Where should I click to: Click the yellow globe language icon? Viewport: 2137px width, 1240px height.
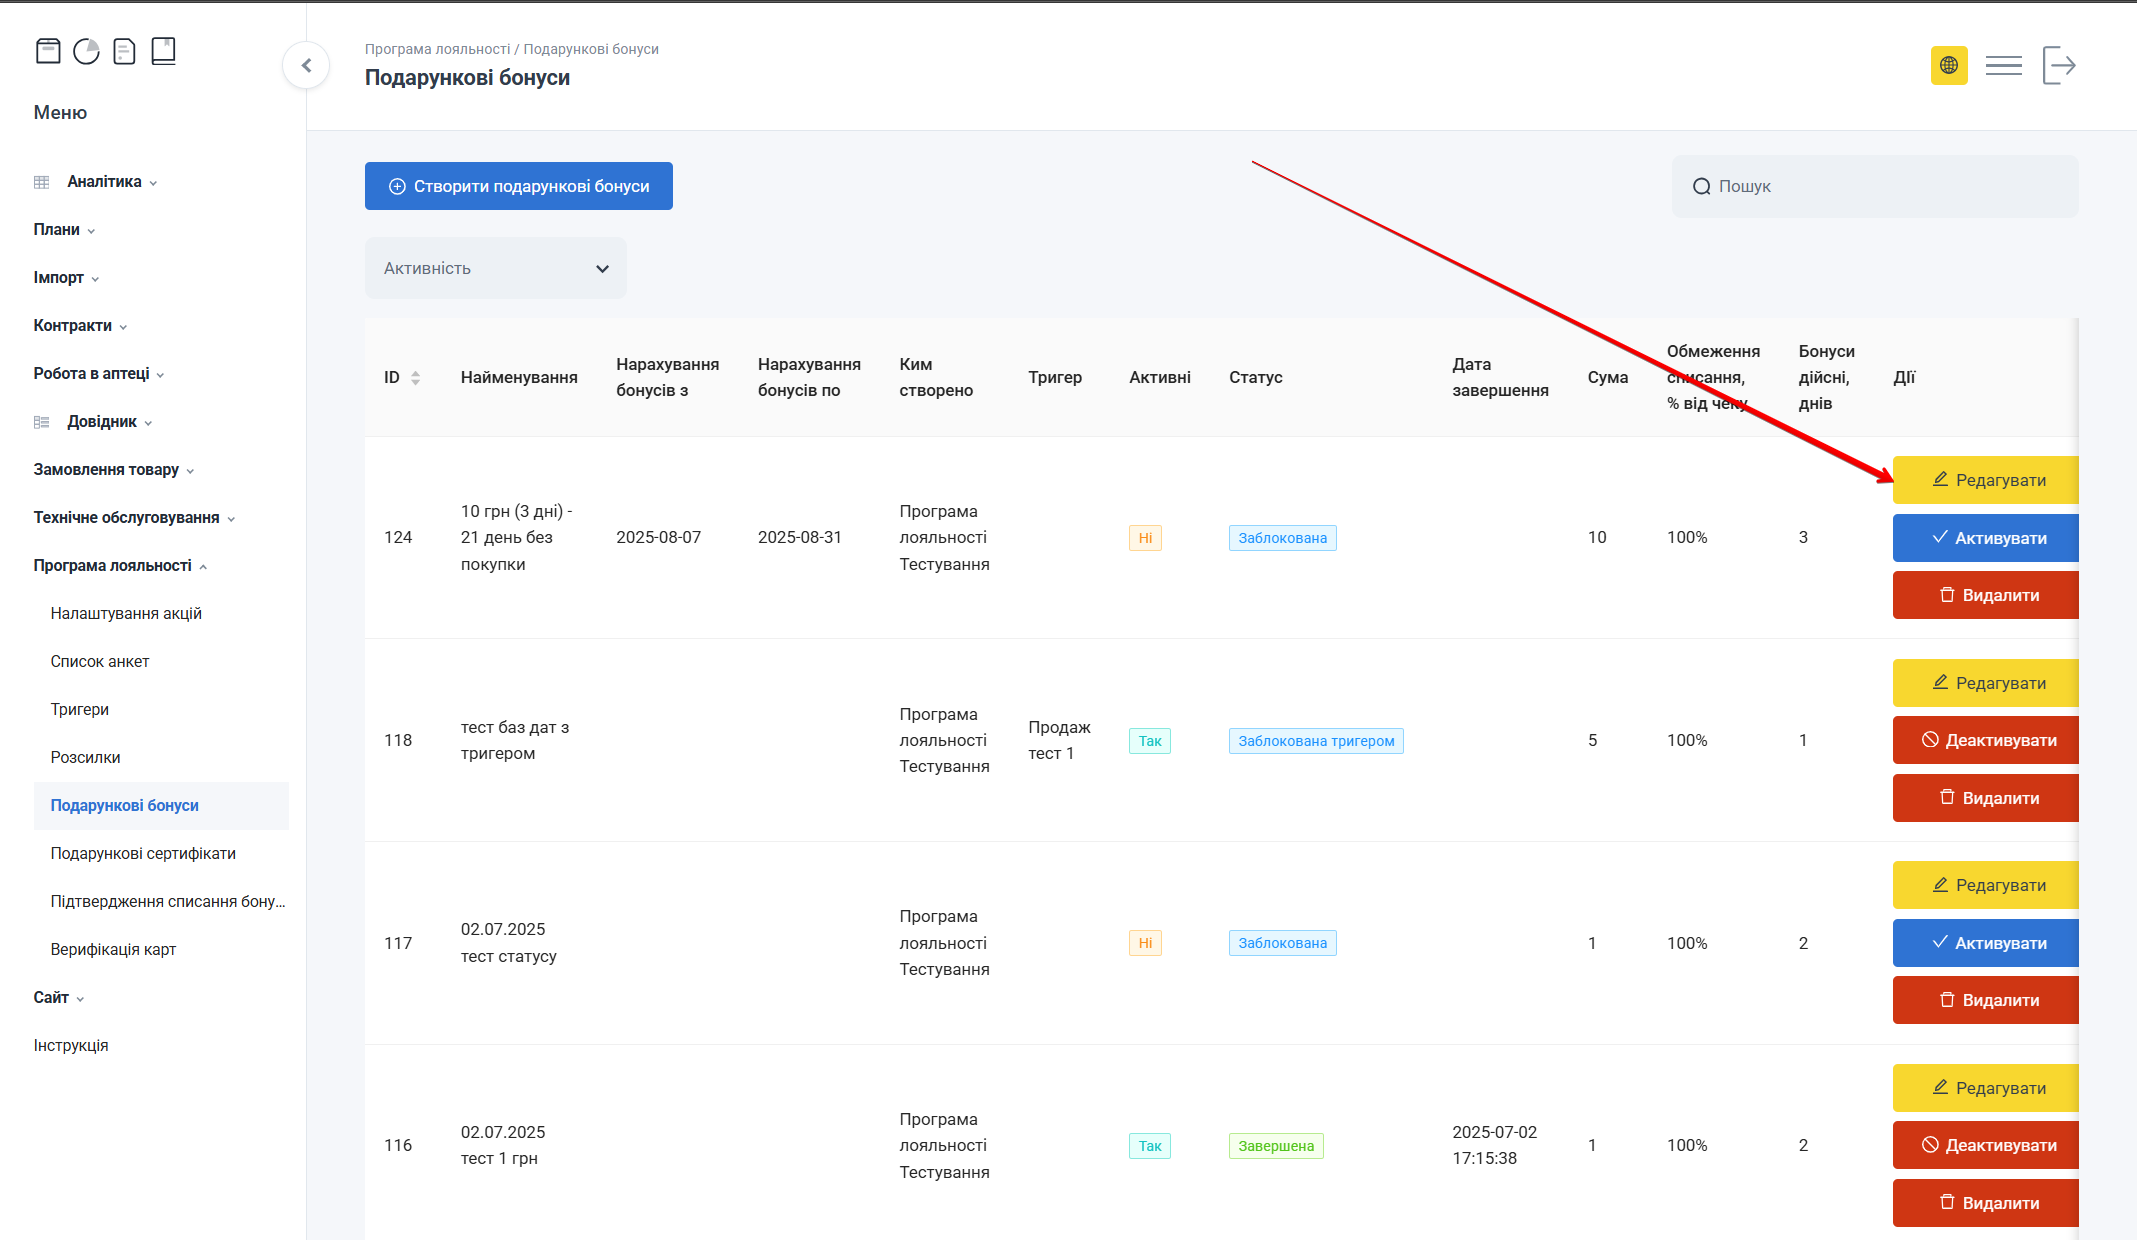[1948, 66]
